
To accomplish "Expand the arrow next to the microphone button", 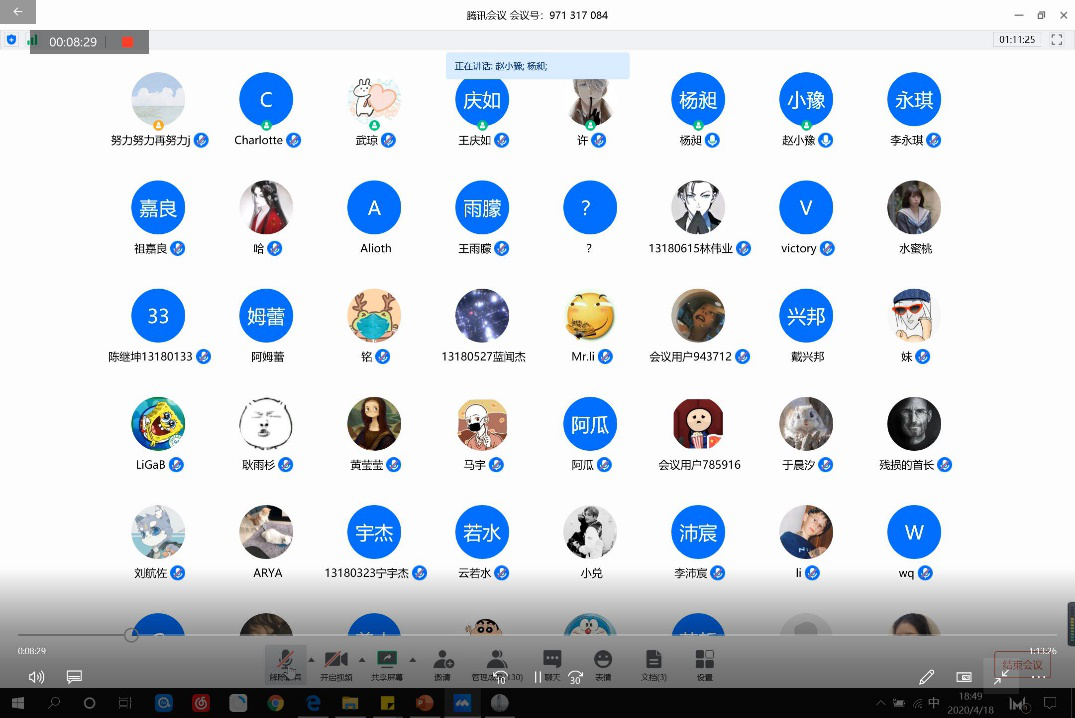I will pos(310,660).
